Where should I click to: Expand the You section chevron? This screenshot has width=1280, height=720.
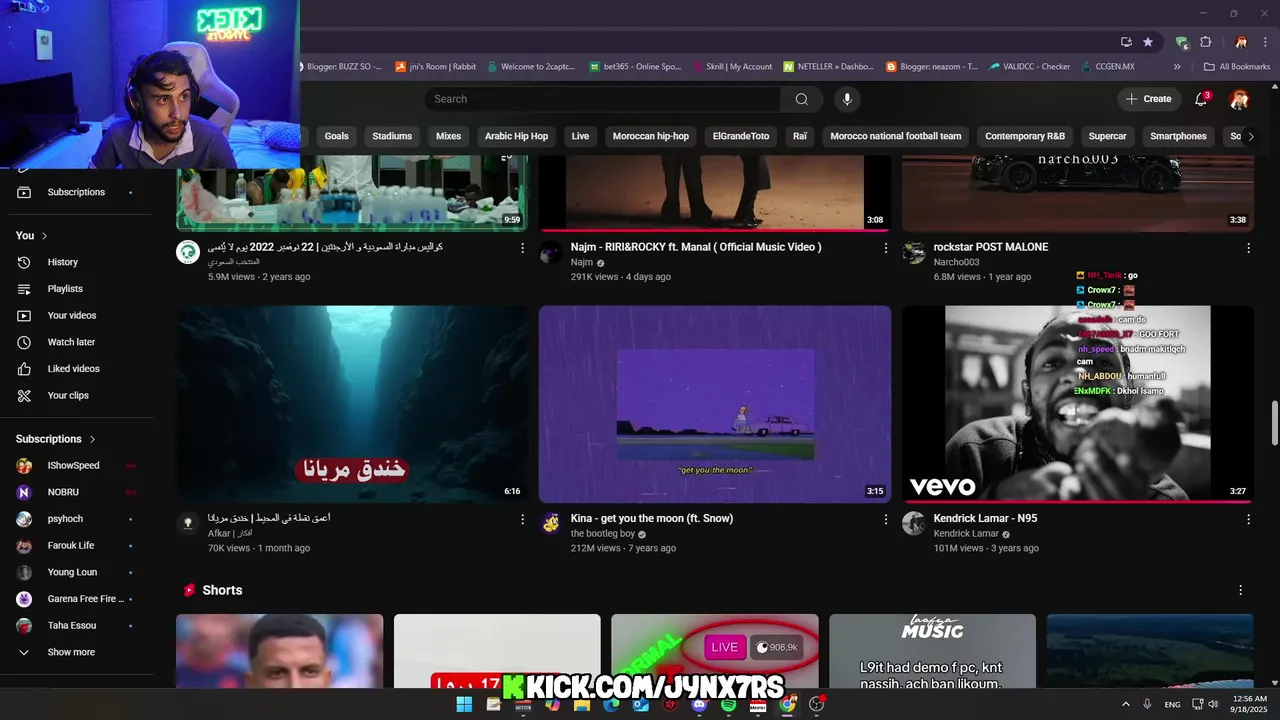click(44, 236)
